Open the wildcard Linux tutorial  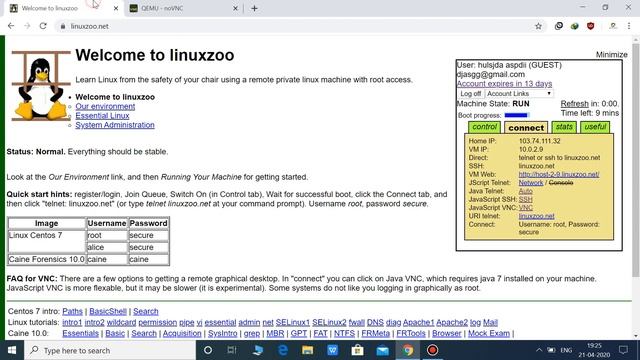121,322
